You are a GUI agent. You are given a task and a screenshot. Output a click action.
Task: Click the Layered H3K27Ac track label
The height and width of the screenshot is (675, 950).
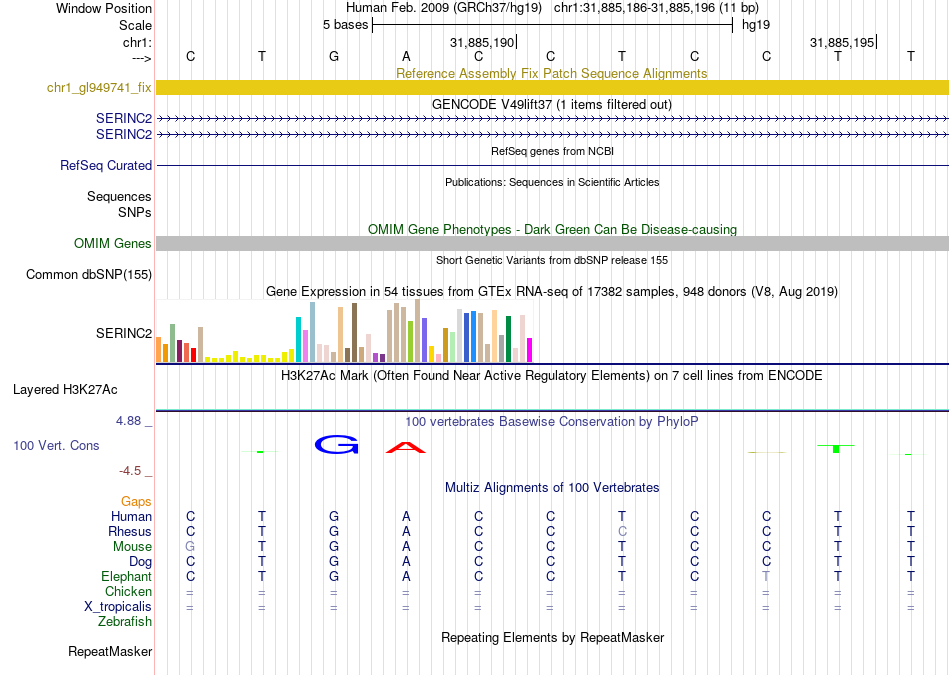65,390
